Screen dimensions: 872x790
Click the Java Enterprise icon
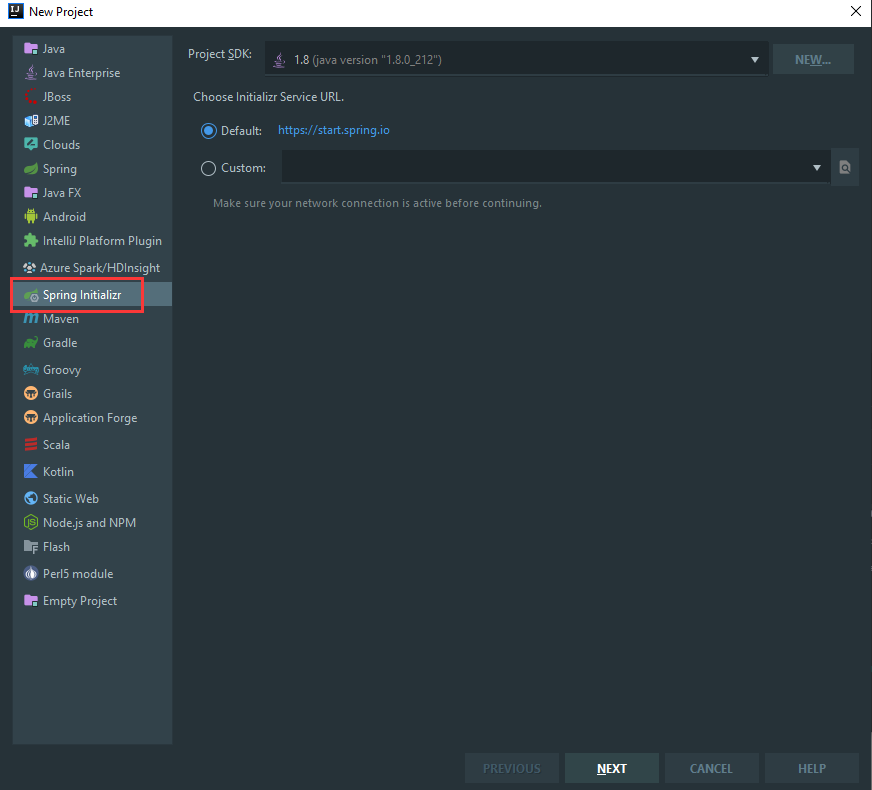[x=31, y=73]
